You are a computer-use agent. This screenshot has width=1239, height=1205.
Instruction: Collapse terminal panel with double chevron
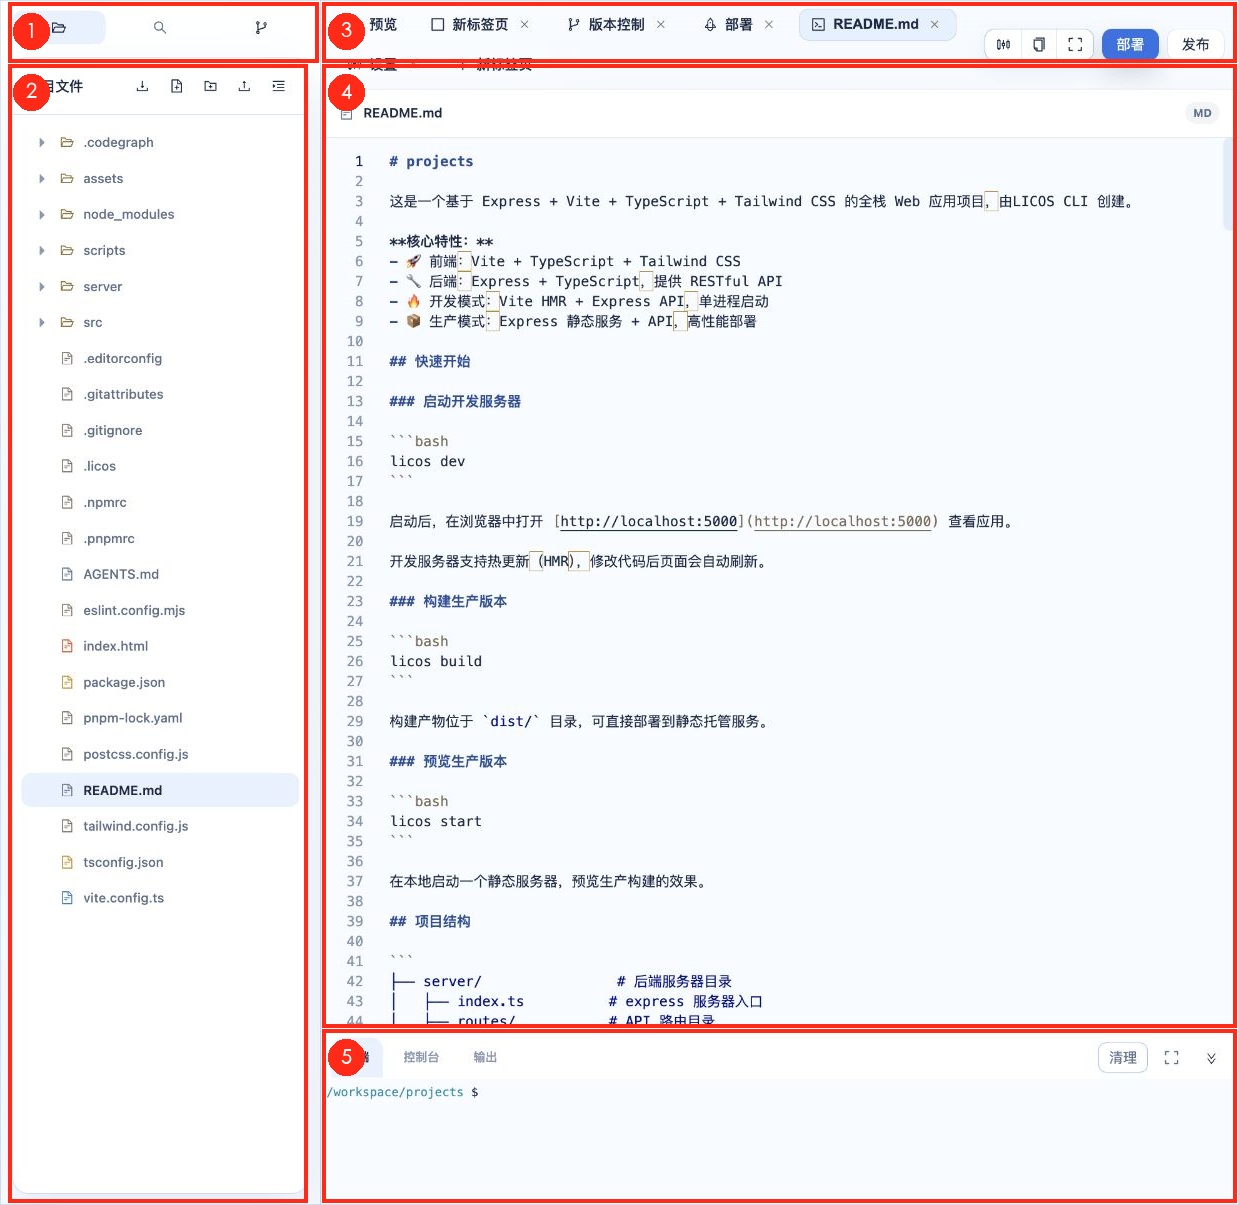click(1211, 1058)
